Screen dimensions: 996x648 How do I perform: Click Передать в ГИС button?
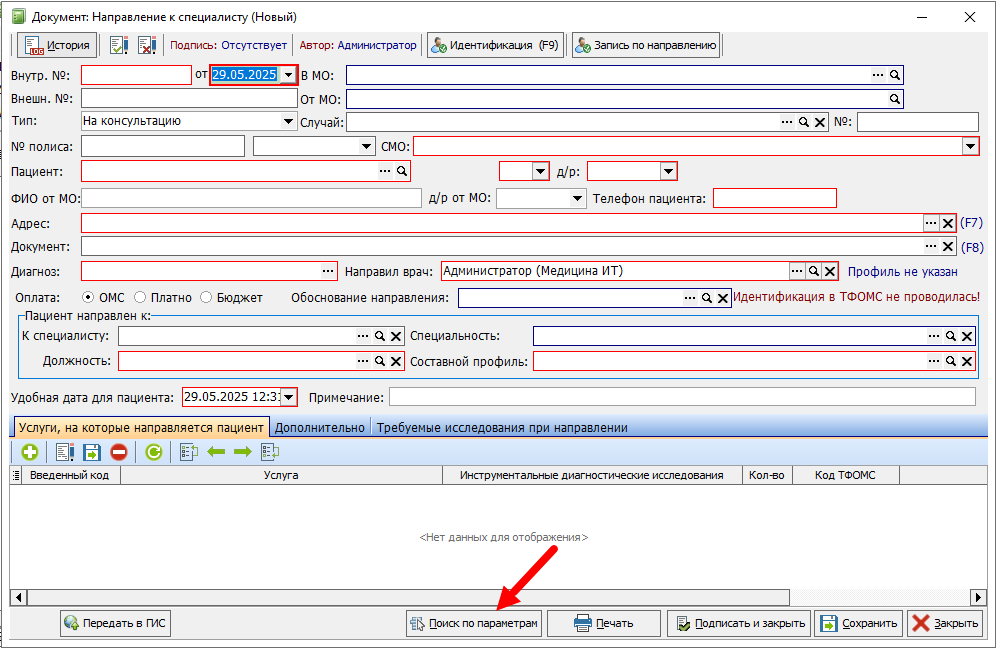[x=116, y=623]
